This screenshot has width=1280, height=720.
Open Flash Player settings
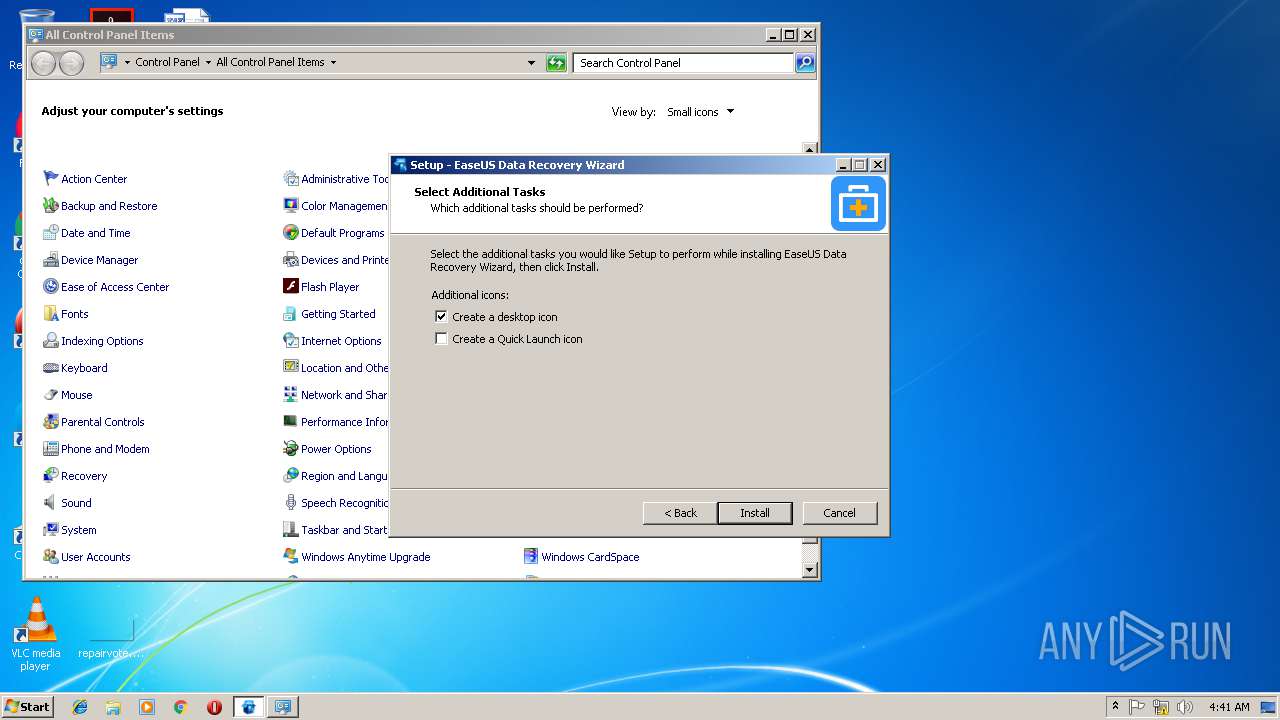[321, 287]
